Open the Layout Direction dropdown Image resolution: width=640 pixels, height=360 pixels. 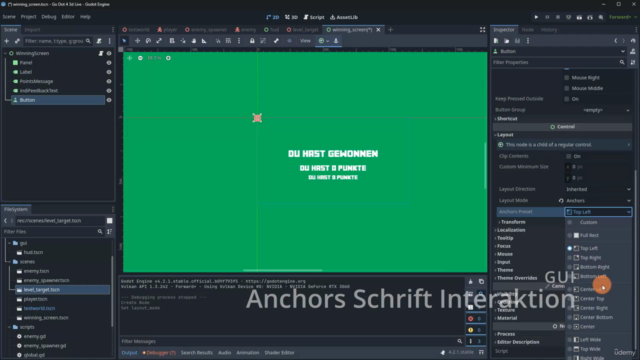(x=598, y=189)
